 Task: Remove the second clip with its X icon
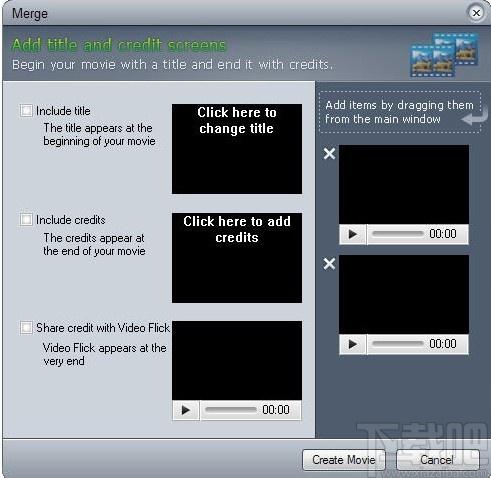(329, 264)
